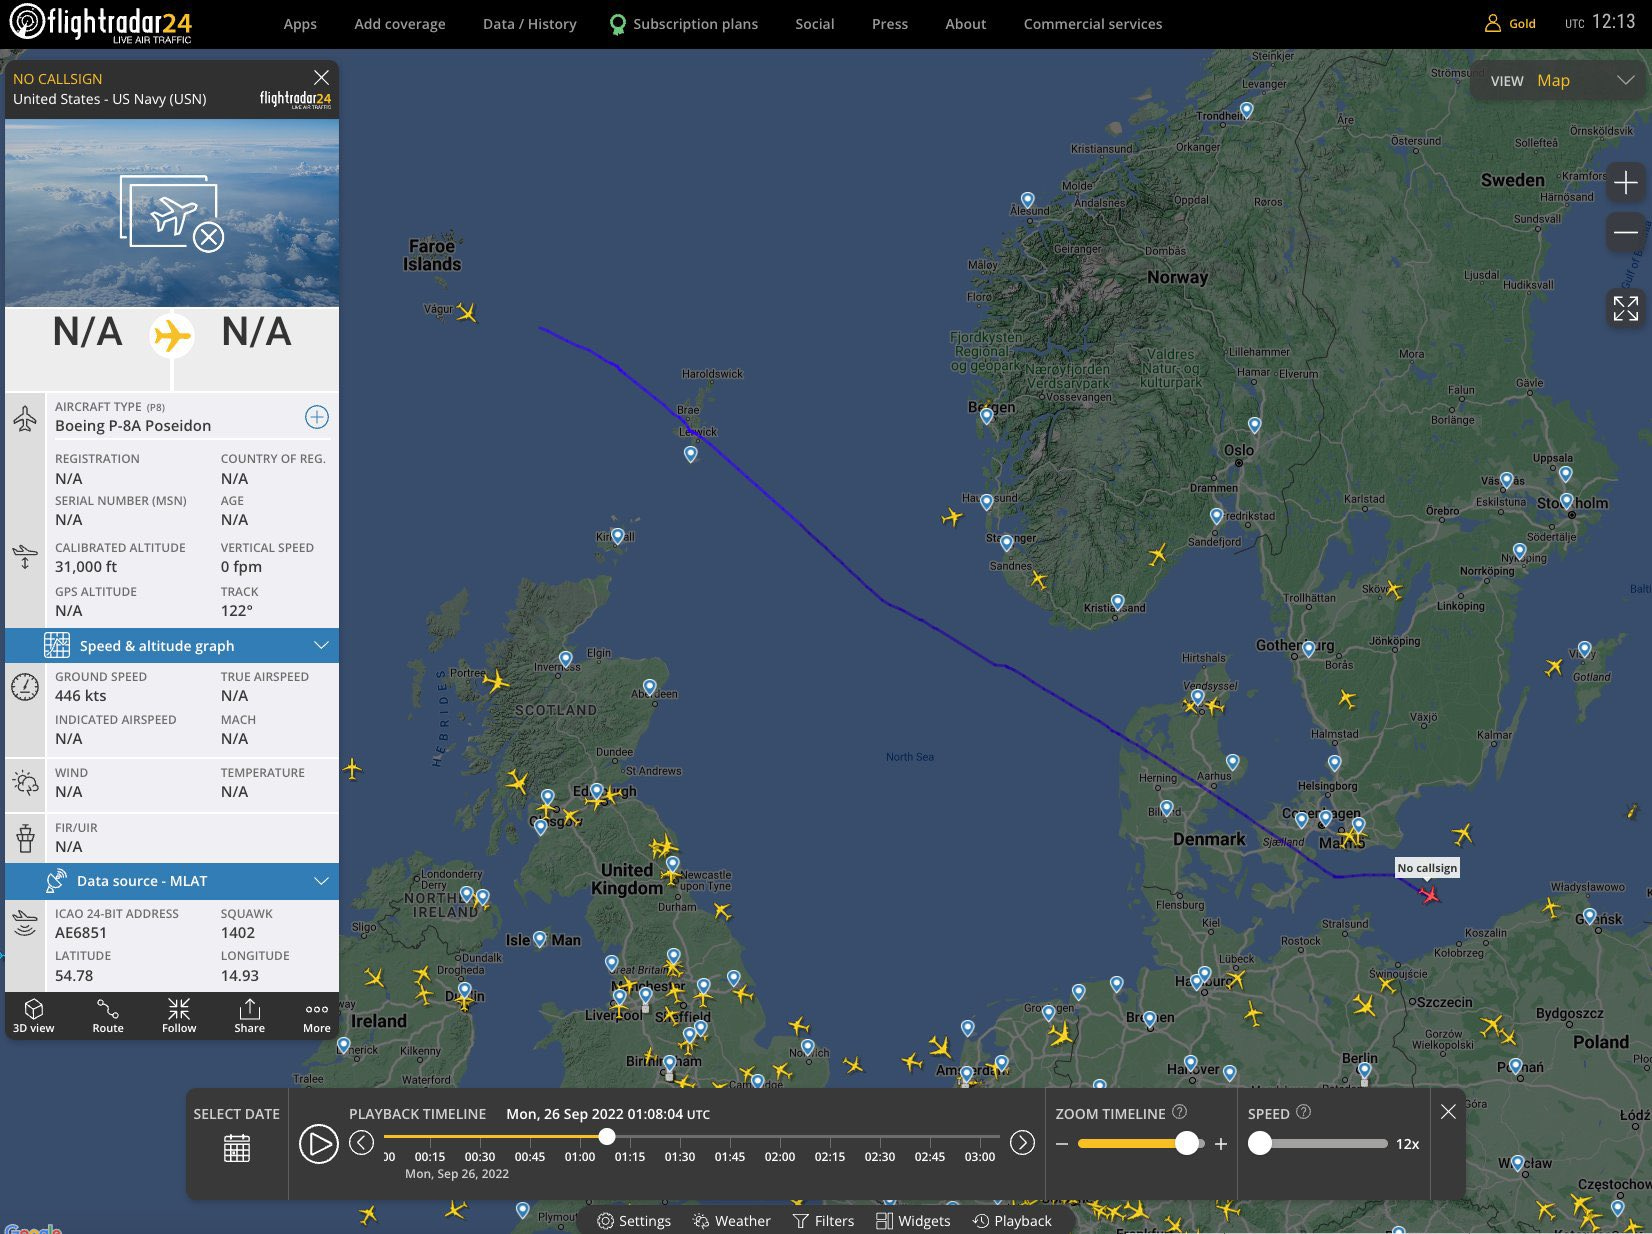Collapse the Speed & altitude graph section

pos(172,646)
